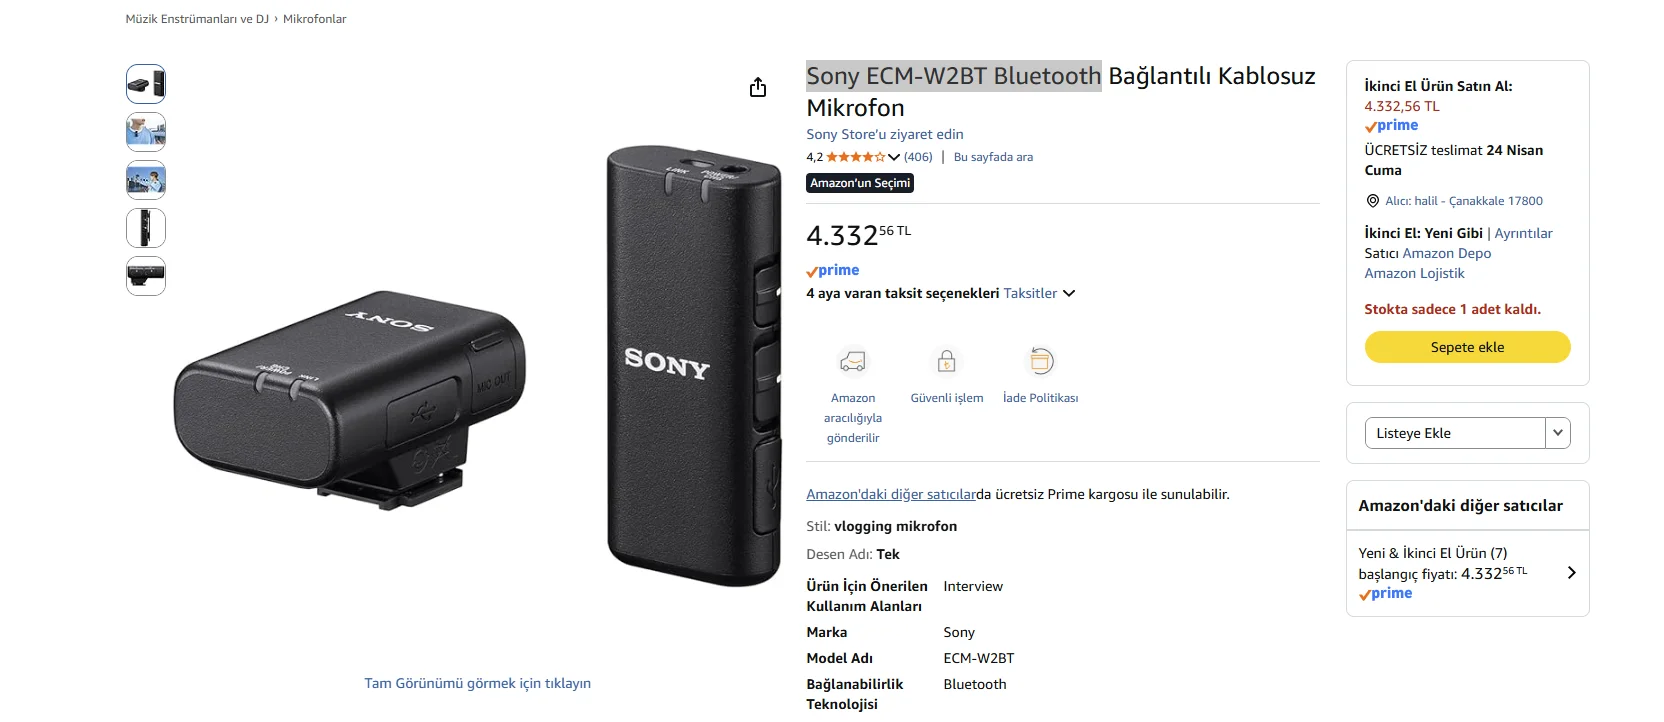The width and height of the screenshot is (1664, 722).
Task: Click the secure transaction lock icon
Action: [946, 361]
